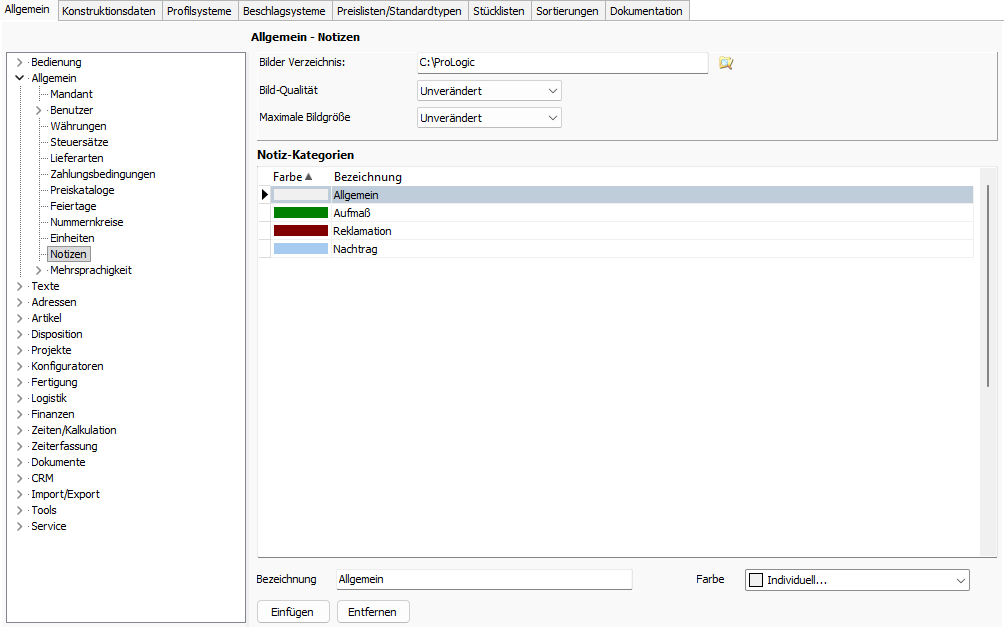Go to the Dokumentation tab
This screenshot has width=1004, height=629.
646,11
